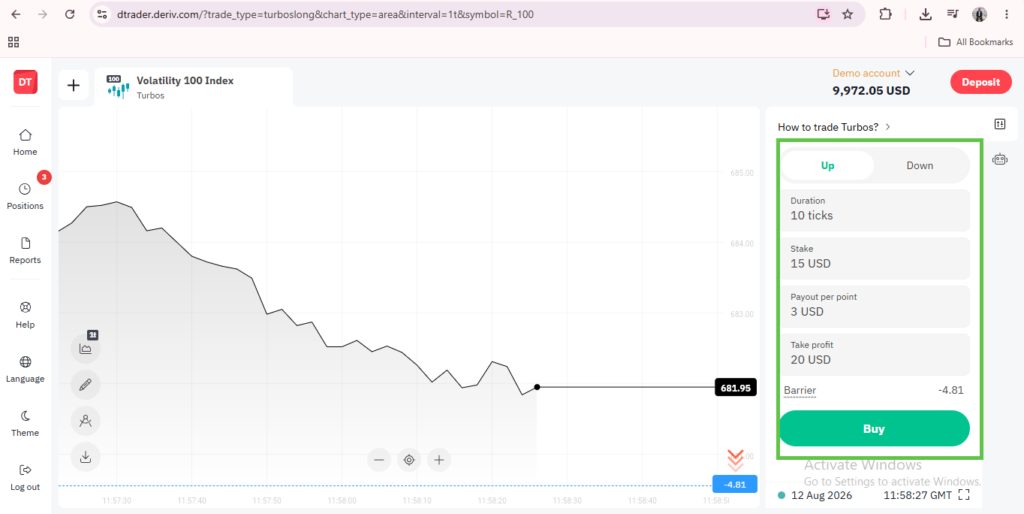1024x514 pixels.
Task: Open Positions in the sidebar
Action: click(25, 196)
